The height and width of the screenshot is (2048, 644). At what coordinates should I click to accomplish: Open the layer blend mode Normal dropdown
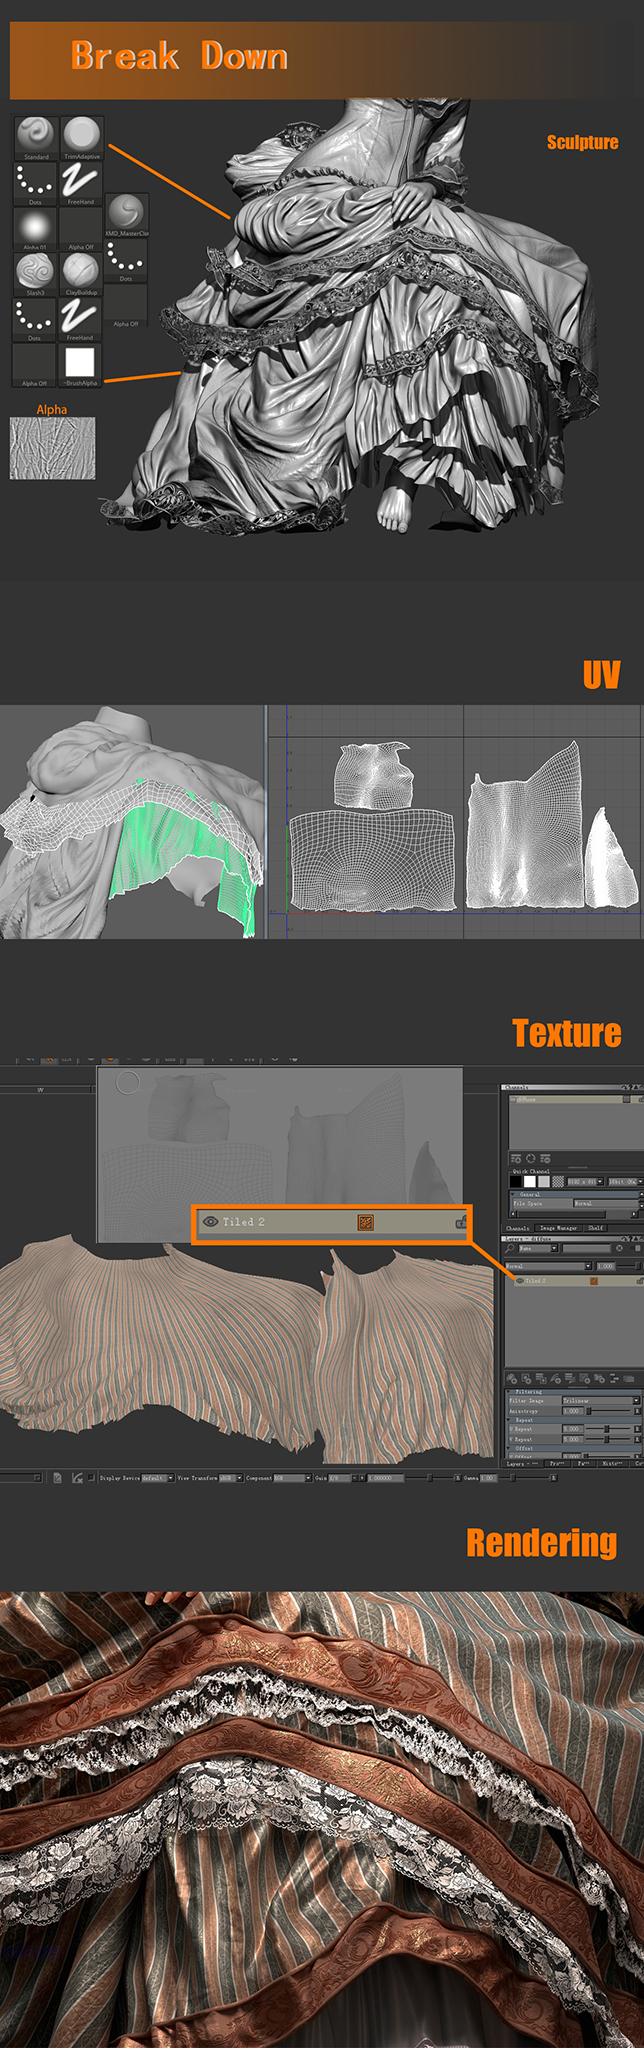(x=548, y=1266)
